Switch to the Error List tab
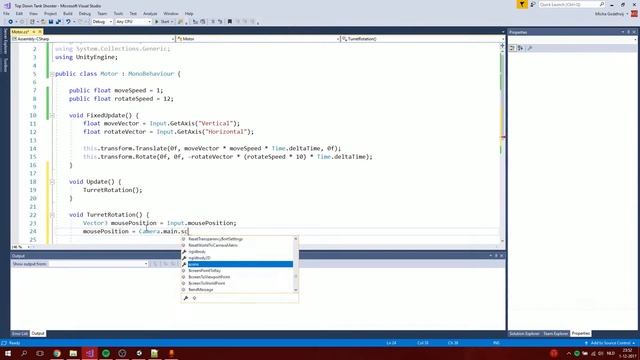Image resolution: width=640 pixels, height=360 pixels. (x=20, y=333)
